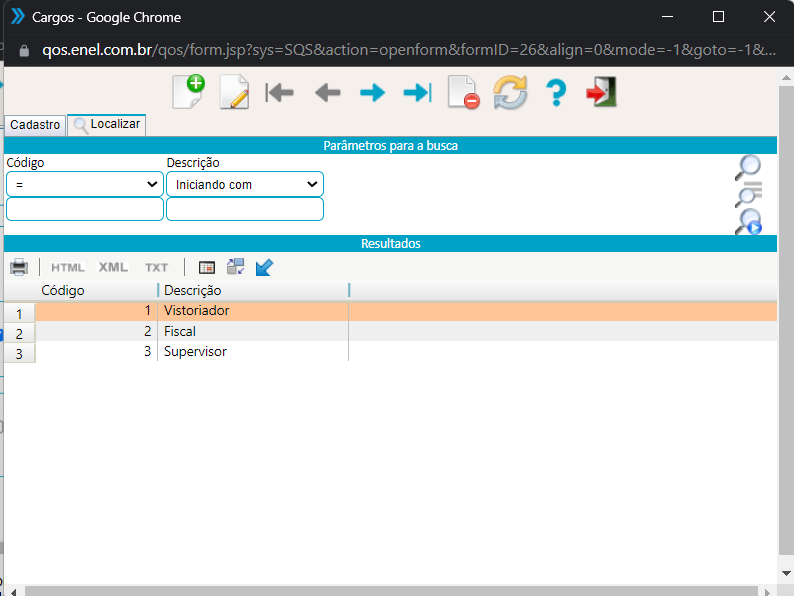Print results with the printer icon

point(19,267)
